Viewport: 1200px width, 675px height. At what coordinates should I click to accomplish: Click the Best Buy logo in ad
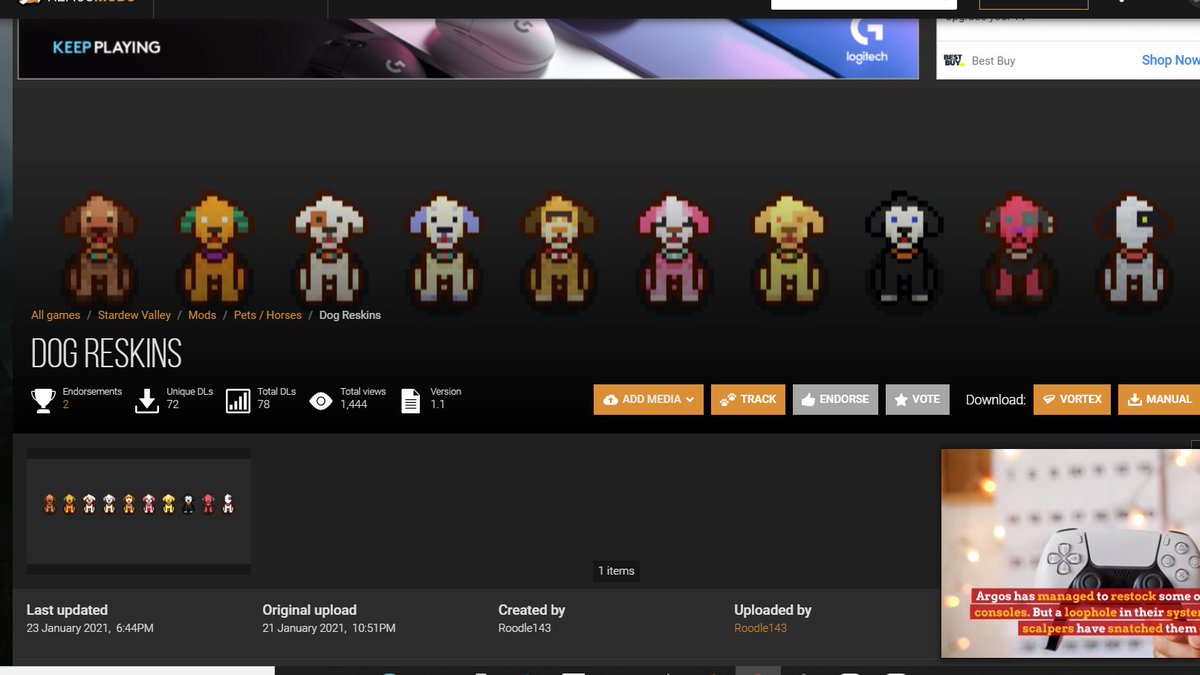[953, 60]
